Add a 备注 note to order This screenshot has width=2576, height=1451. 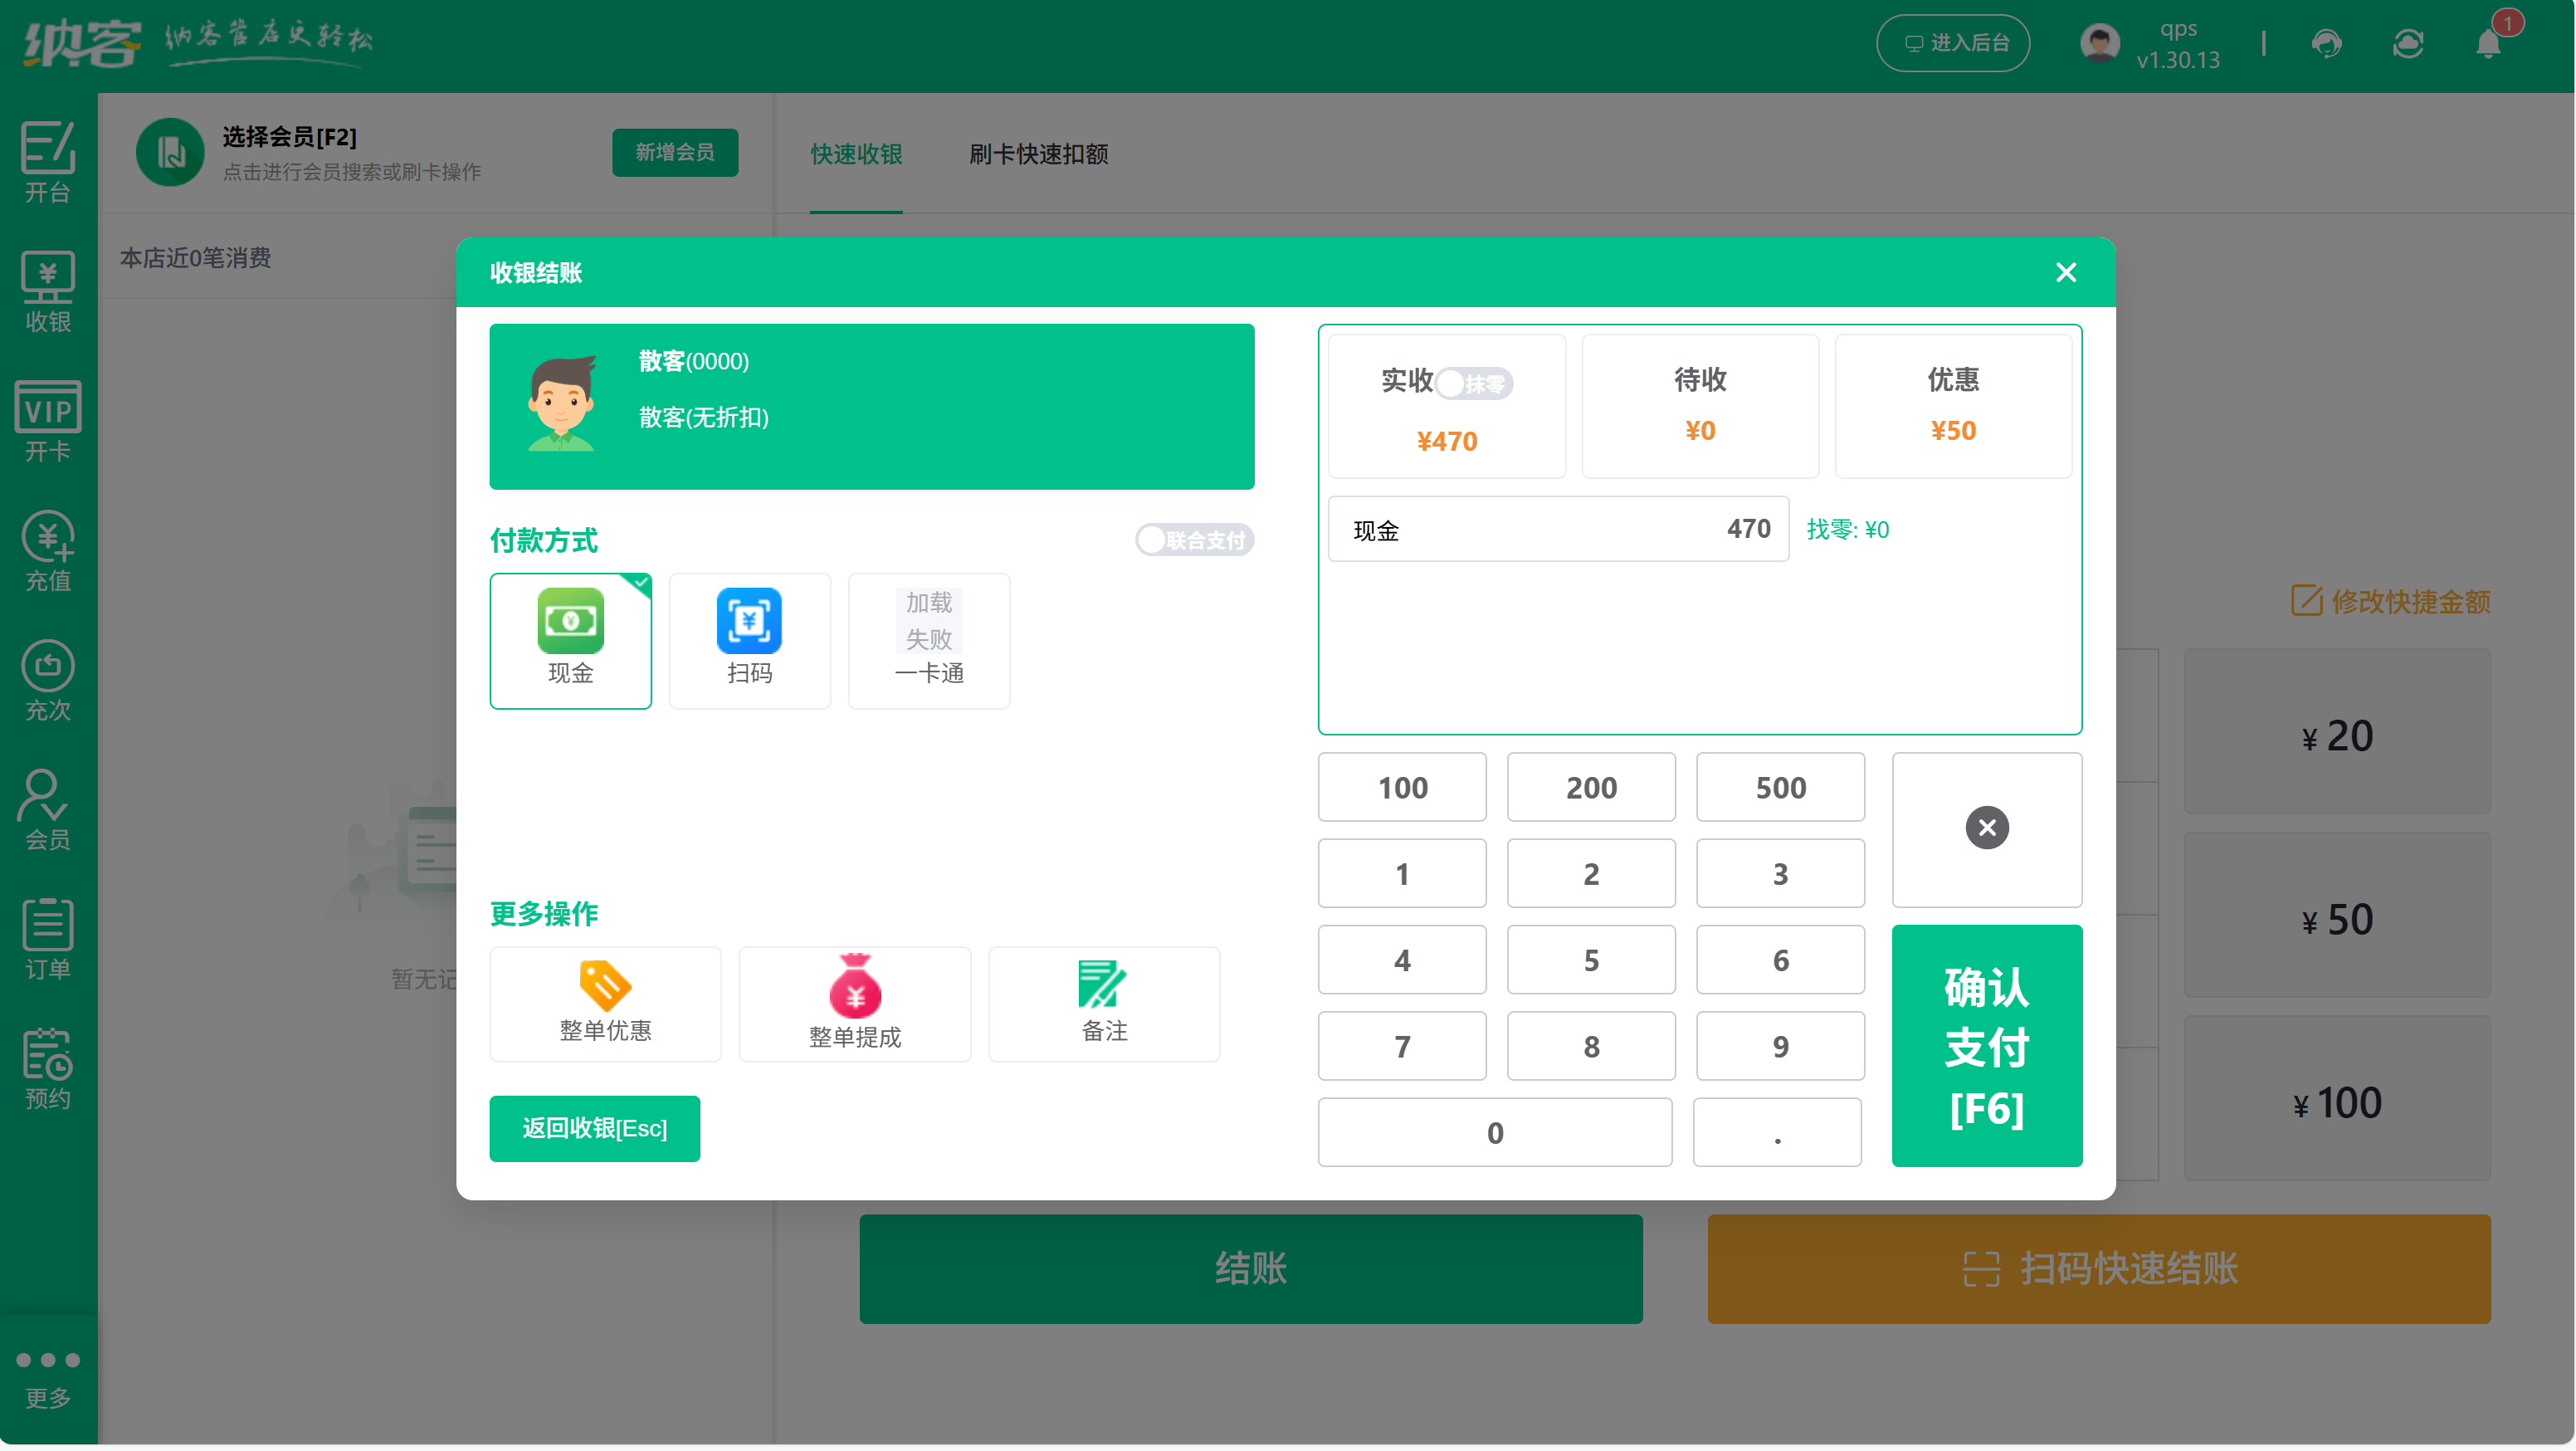click(x=1103, y=1003)
